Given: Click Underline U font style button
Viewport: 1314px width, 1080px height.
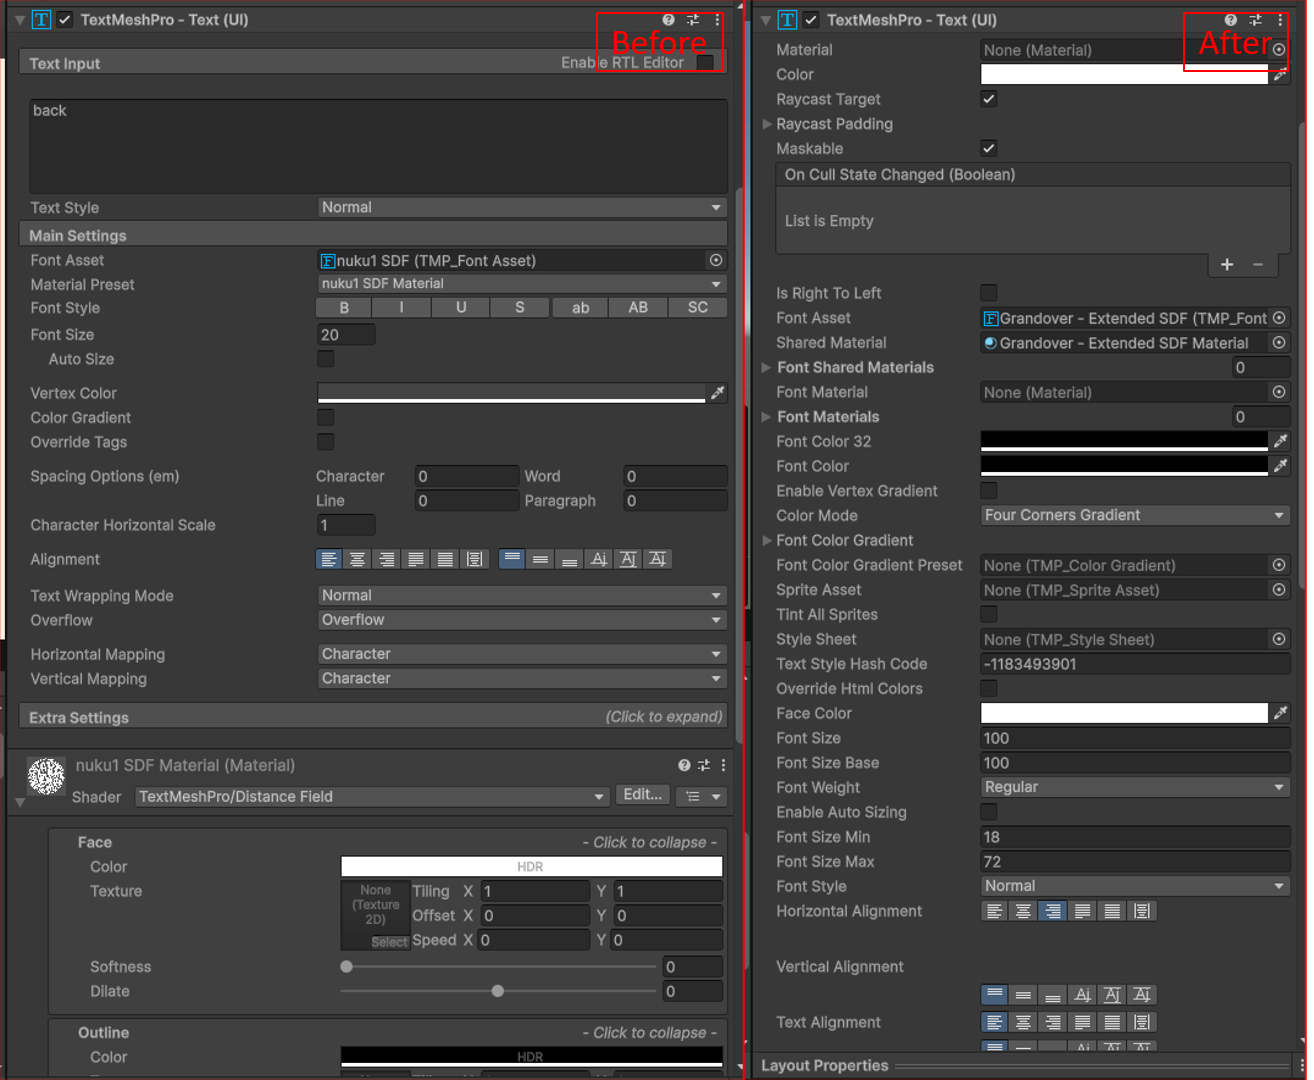Looking at the screenshot, I should (461, 308).
